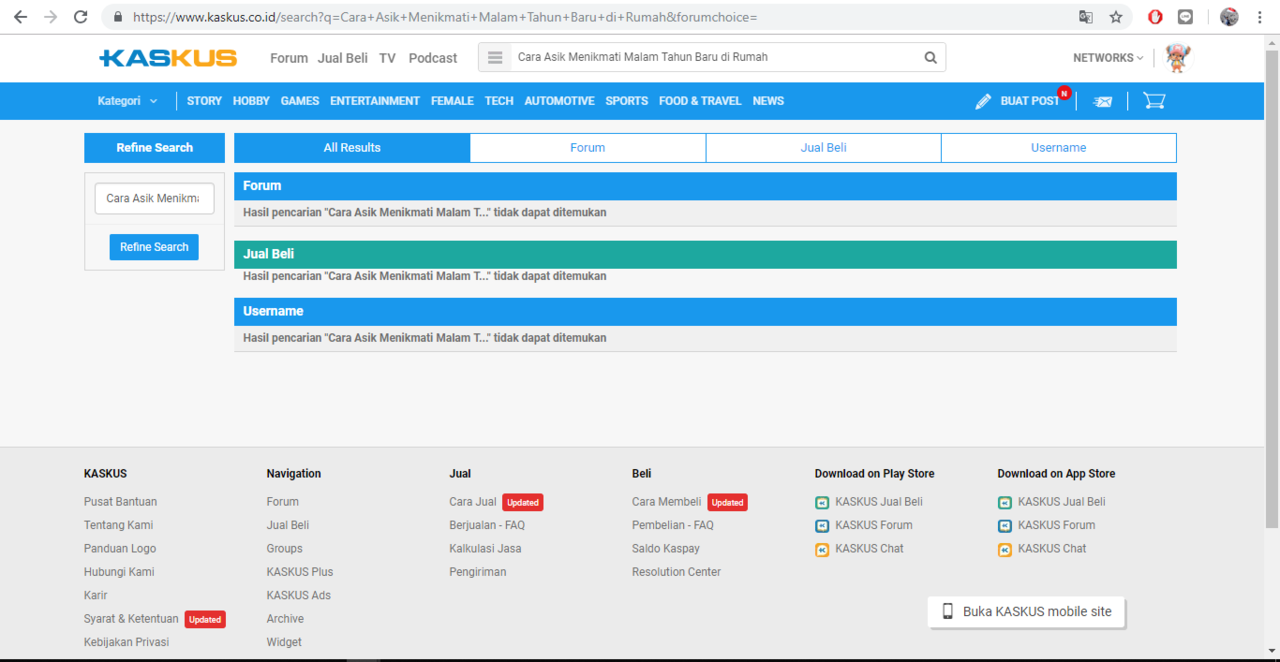The image size is (1280, 662).
Task: Switch to the Jual Beli results tab
Action: click(x=823, y=148)
